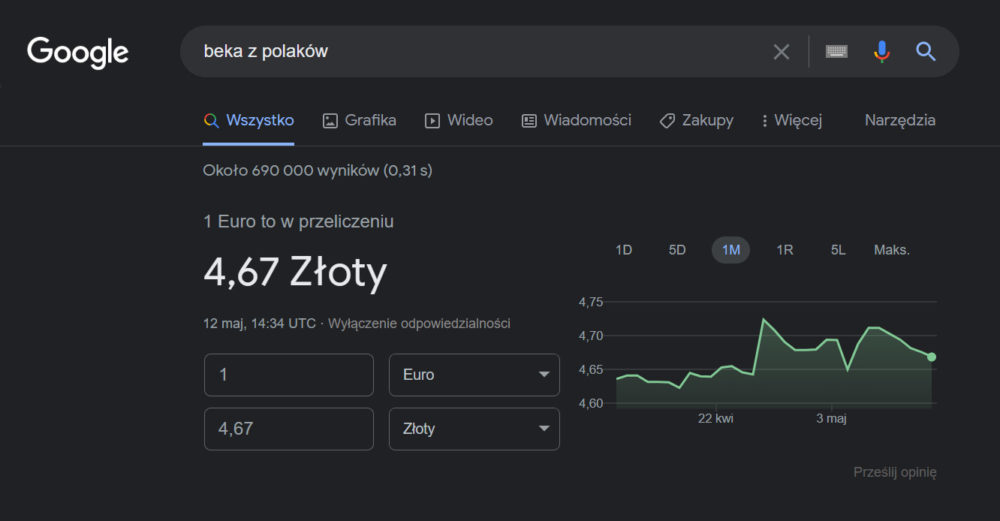Select the 1M chart range

tap(731, 250)
